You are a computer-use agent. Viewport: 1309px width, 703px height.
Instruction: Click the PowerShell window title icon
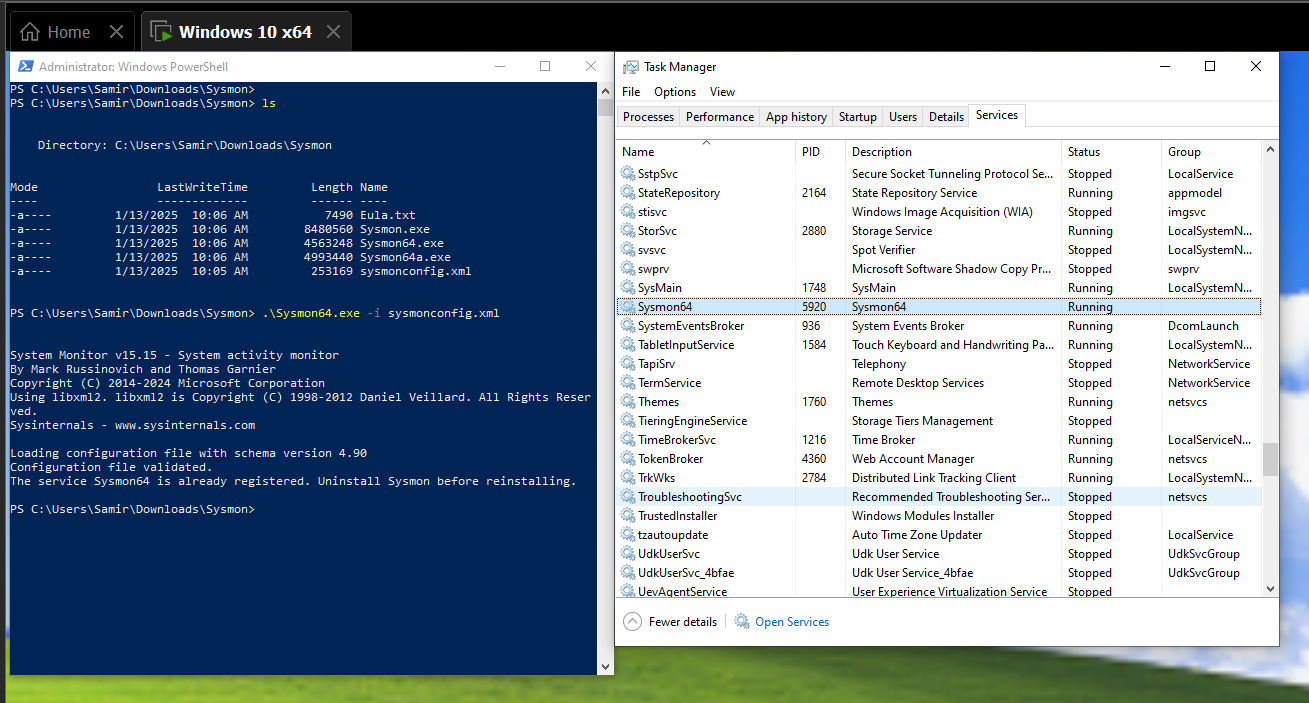[x=24, y=67]
